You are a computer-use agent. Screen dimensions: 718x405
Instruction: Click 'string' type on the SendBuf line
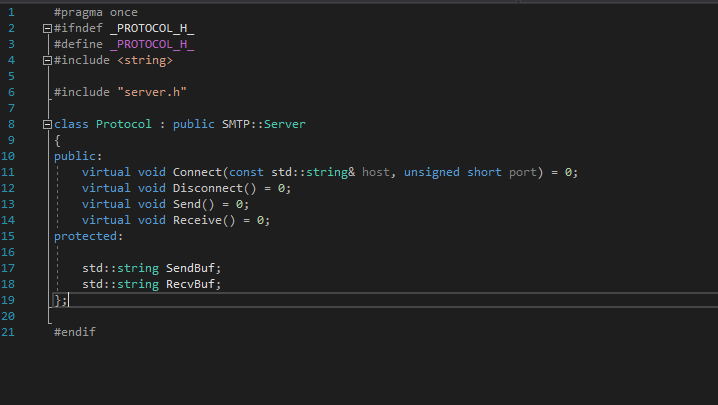pyautogui.click(x=138, y=268)
